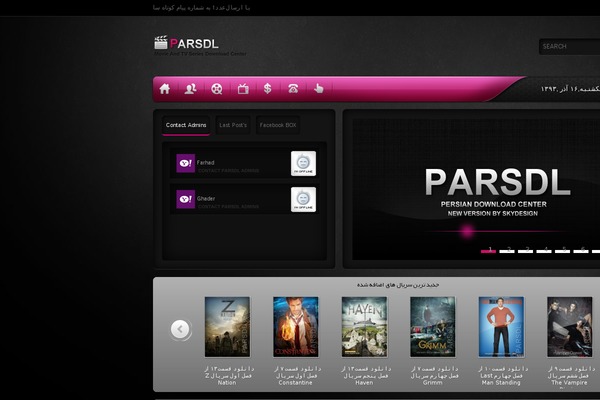Click the Grimm download link text

[x=433, y=376]
